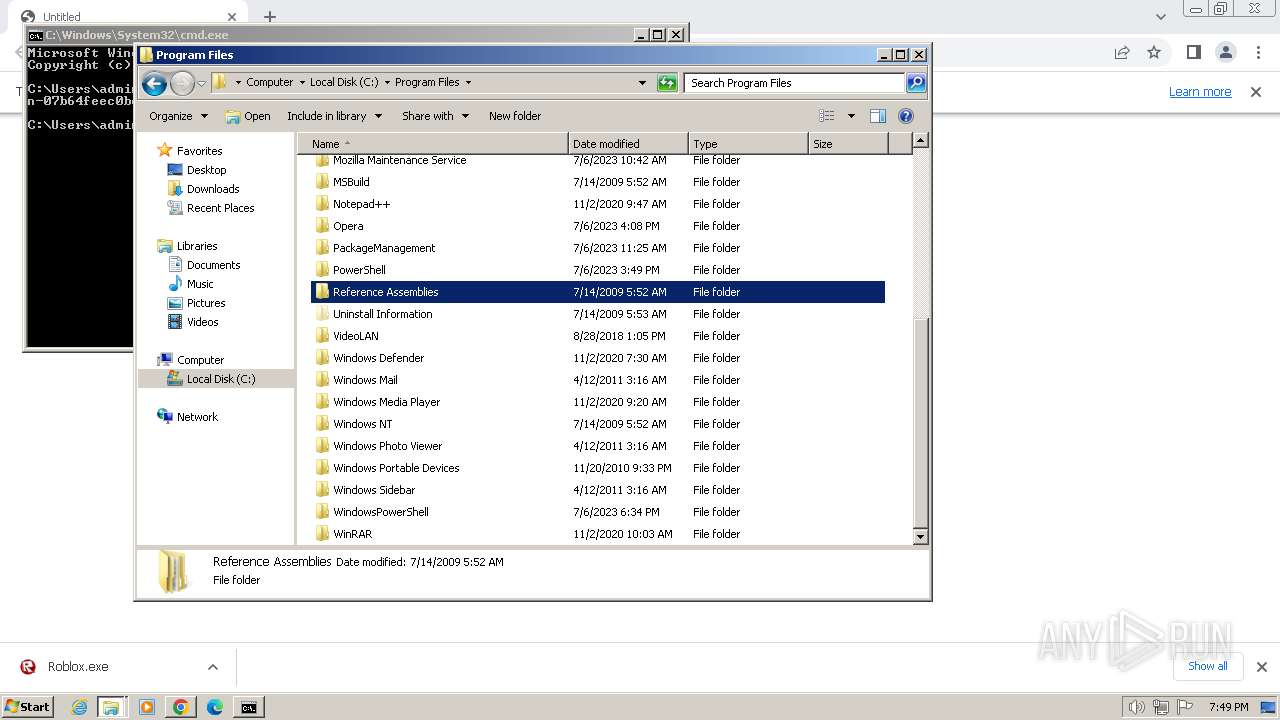The height and width of the screenshot is (720, 1280).
Task: Click the search magnifier in Explorer
Action: pos(916,83)
